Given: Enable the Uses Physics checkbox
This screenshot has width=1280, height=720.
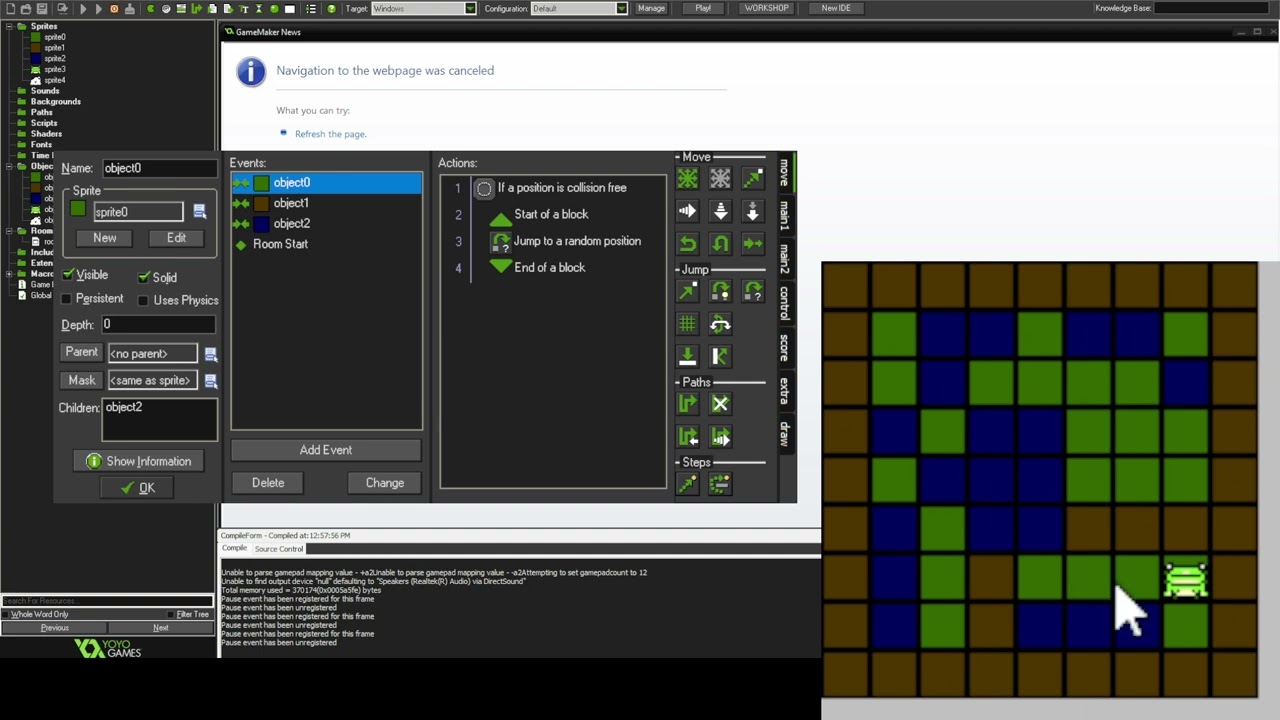Looking at the screenshot, I should point(143,300).
